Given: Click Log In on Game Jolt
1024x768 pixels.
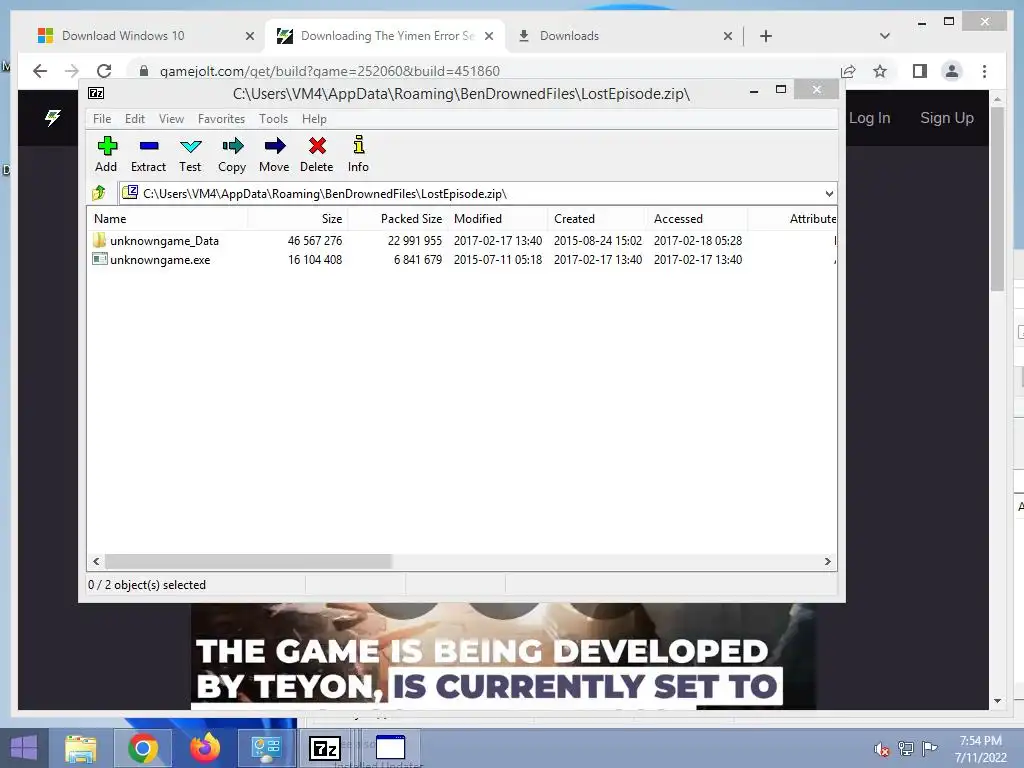Looking at the screenshot, I should [x=869, y=118].
